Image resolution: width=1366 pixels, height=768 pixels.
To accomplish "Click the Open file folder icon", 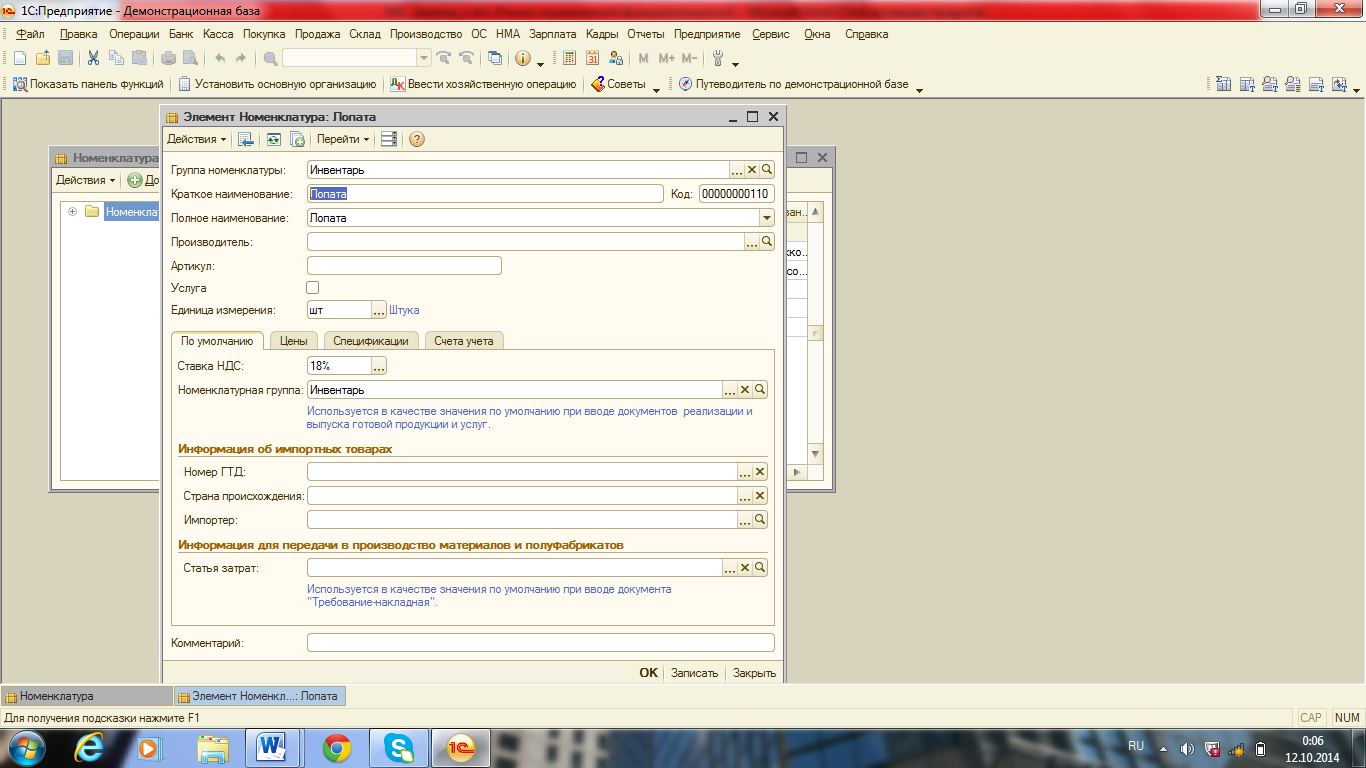I will click(x=43, y=58).
